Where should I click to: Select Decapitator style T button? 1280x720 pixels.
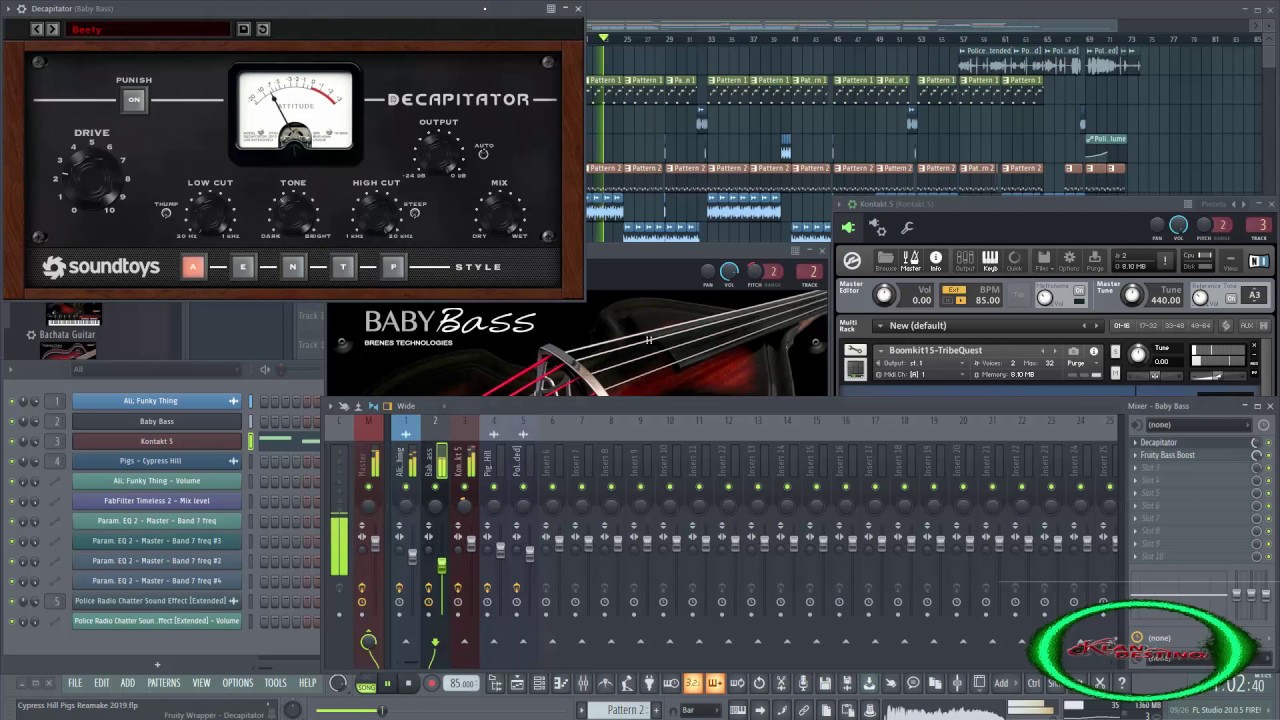[343, 267]
